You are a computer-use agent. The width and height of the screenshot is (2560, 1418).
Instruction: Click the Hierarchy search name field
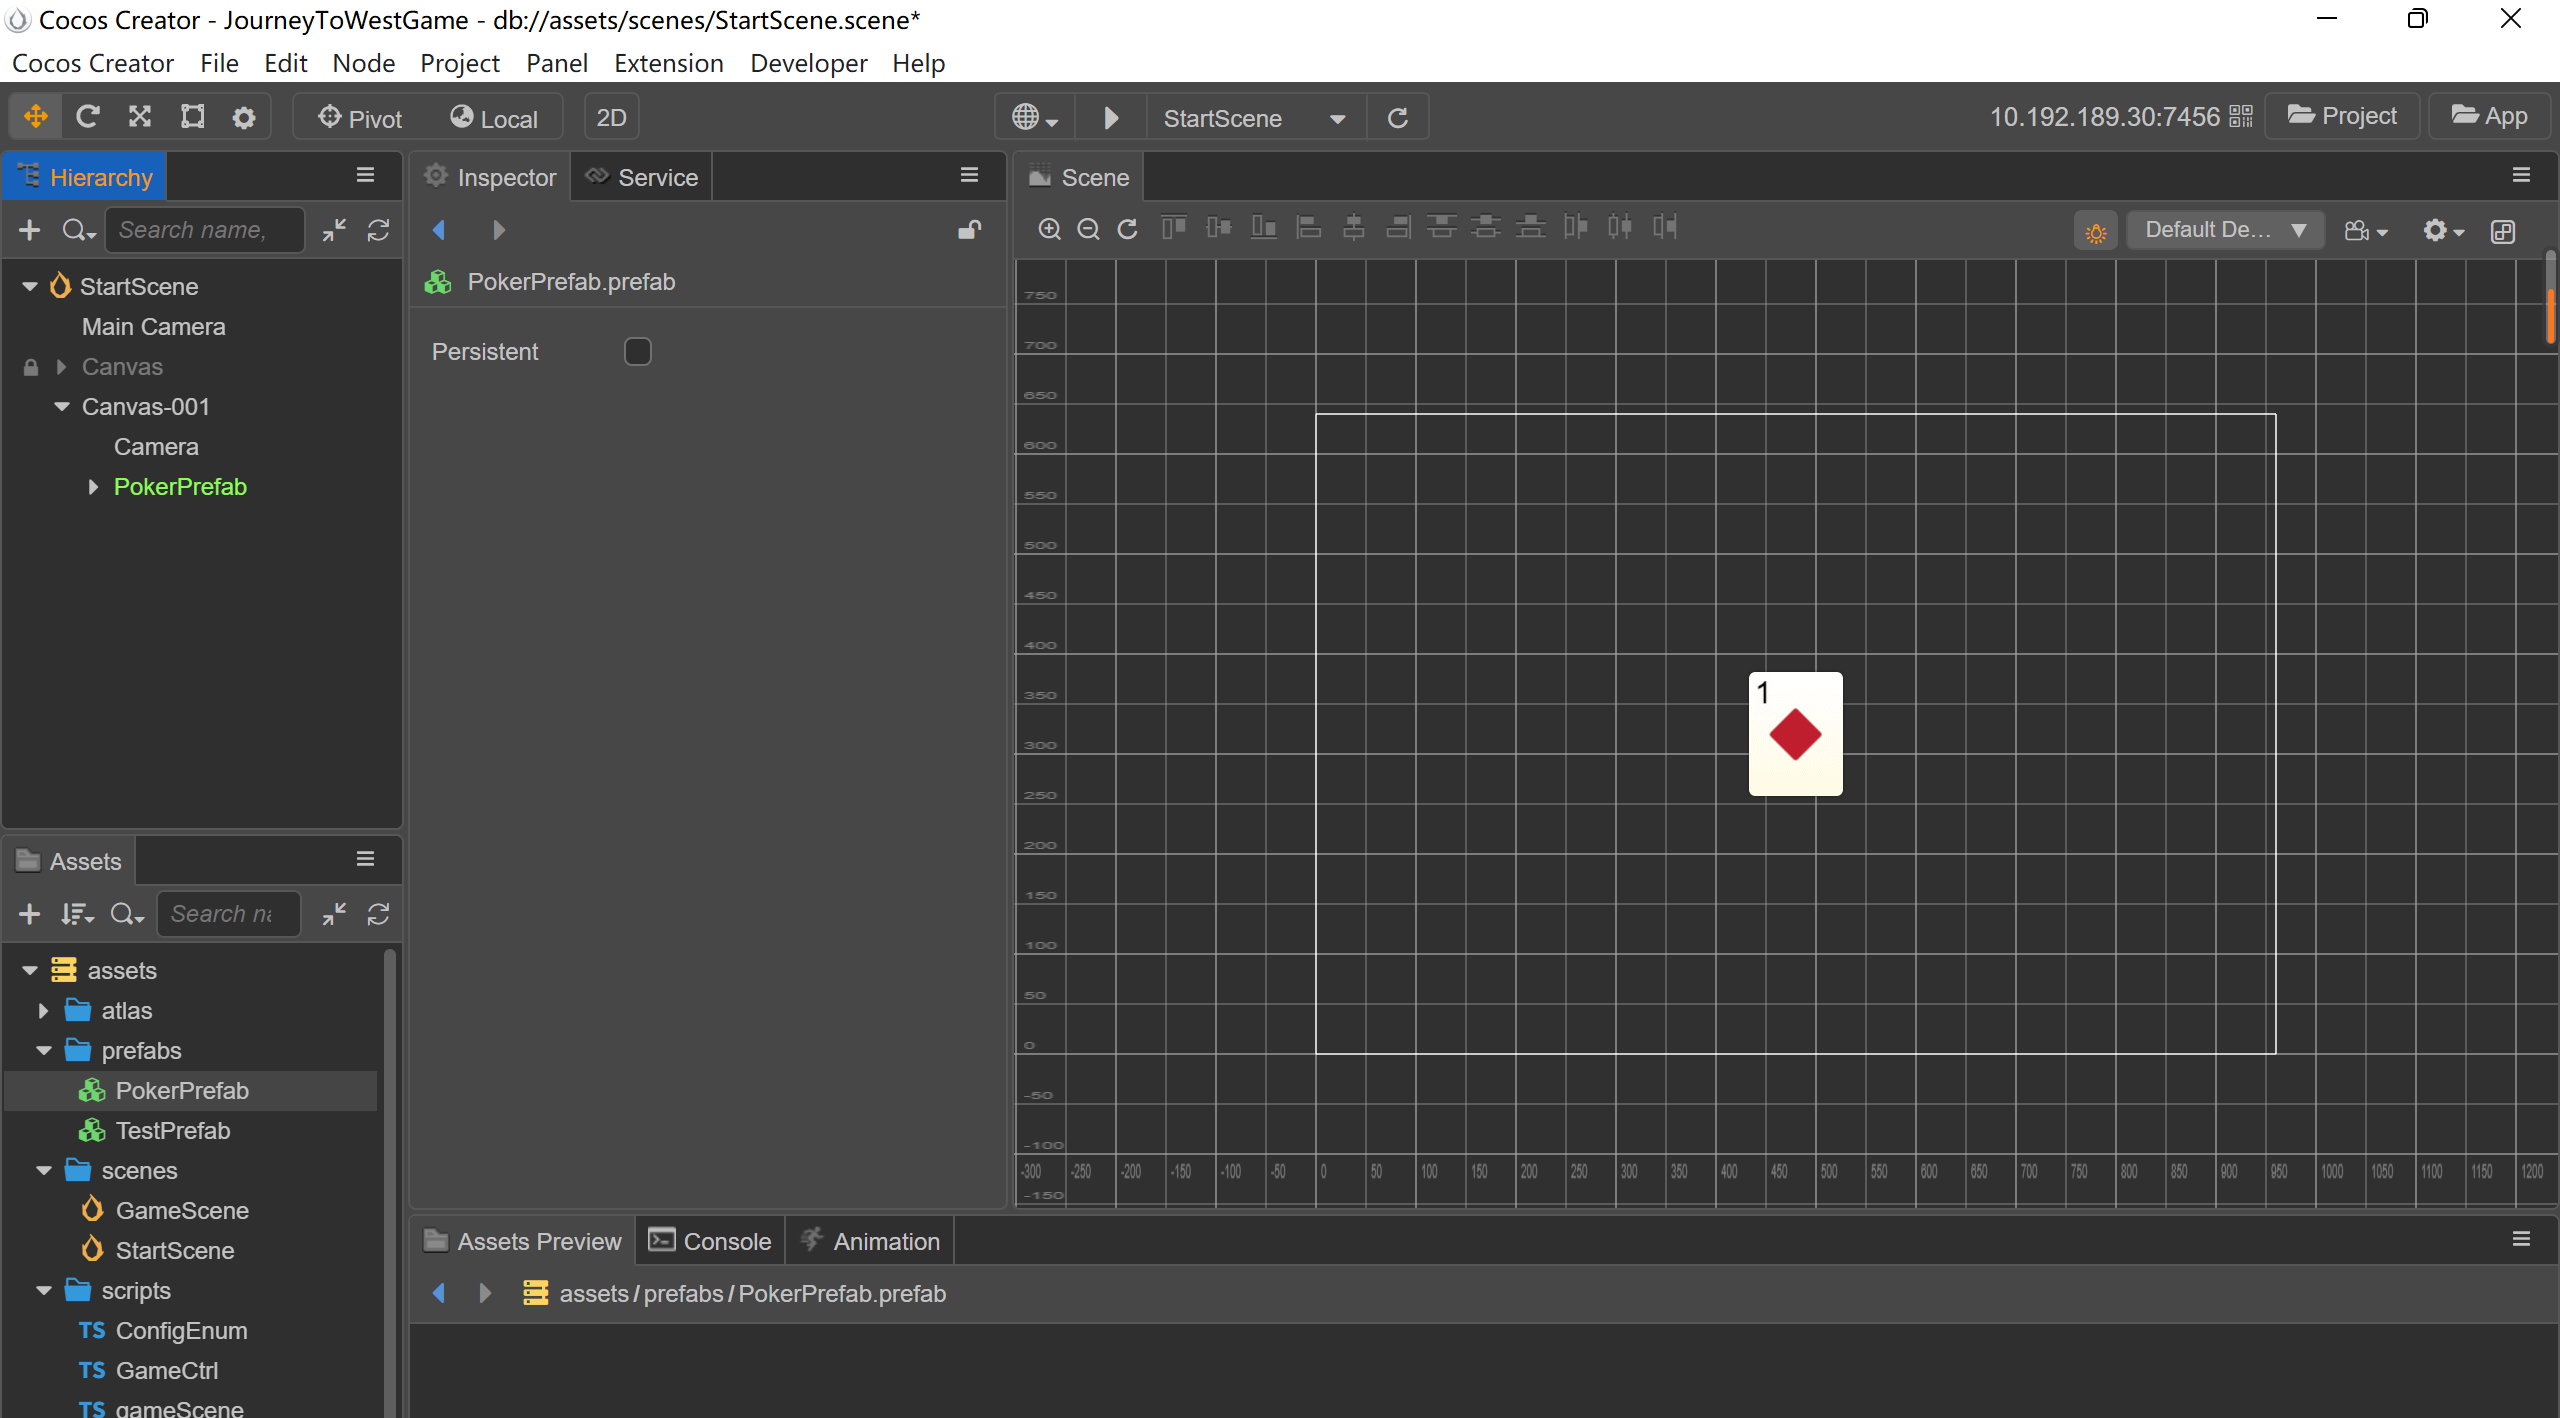pos(204,230)
